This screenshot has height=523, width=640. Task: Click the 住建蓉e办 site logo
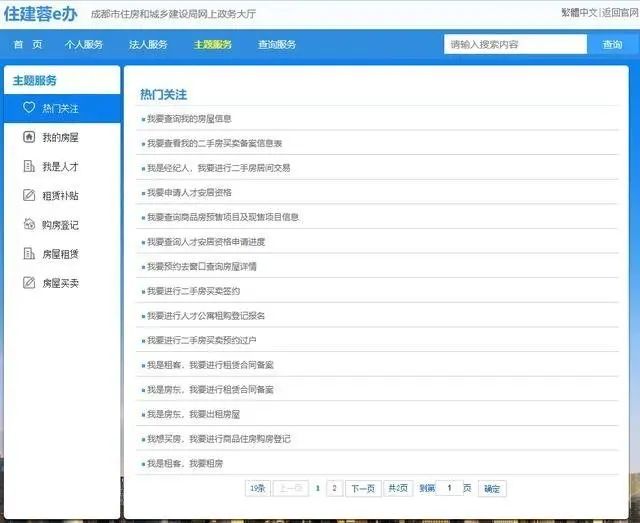(x=40, y=14)
